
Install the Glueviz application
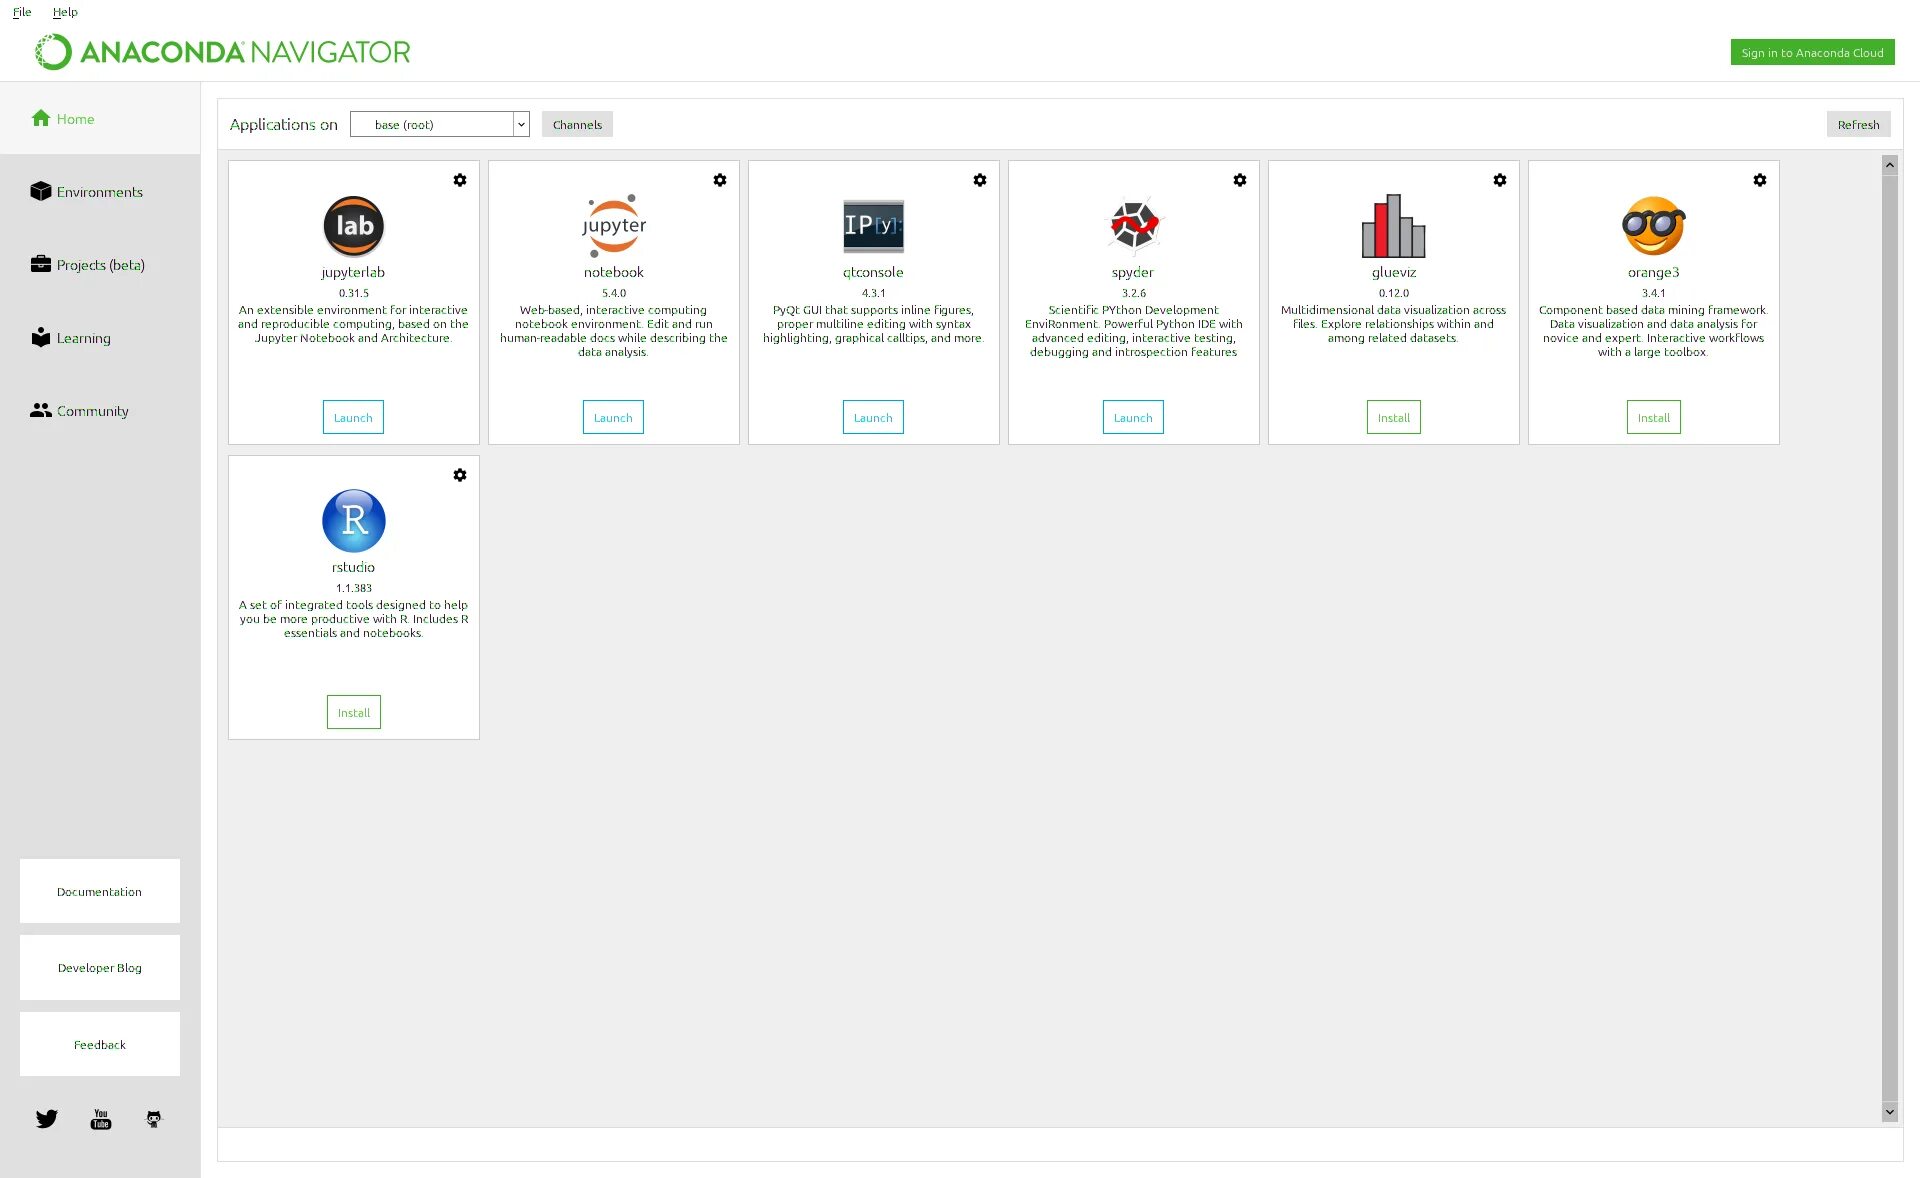click(x=1393, y=417)
